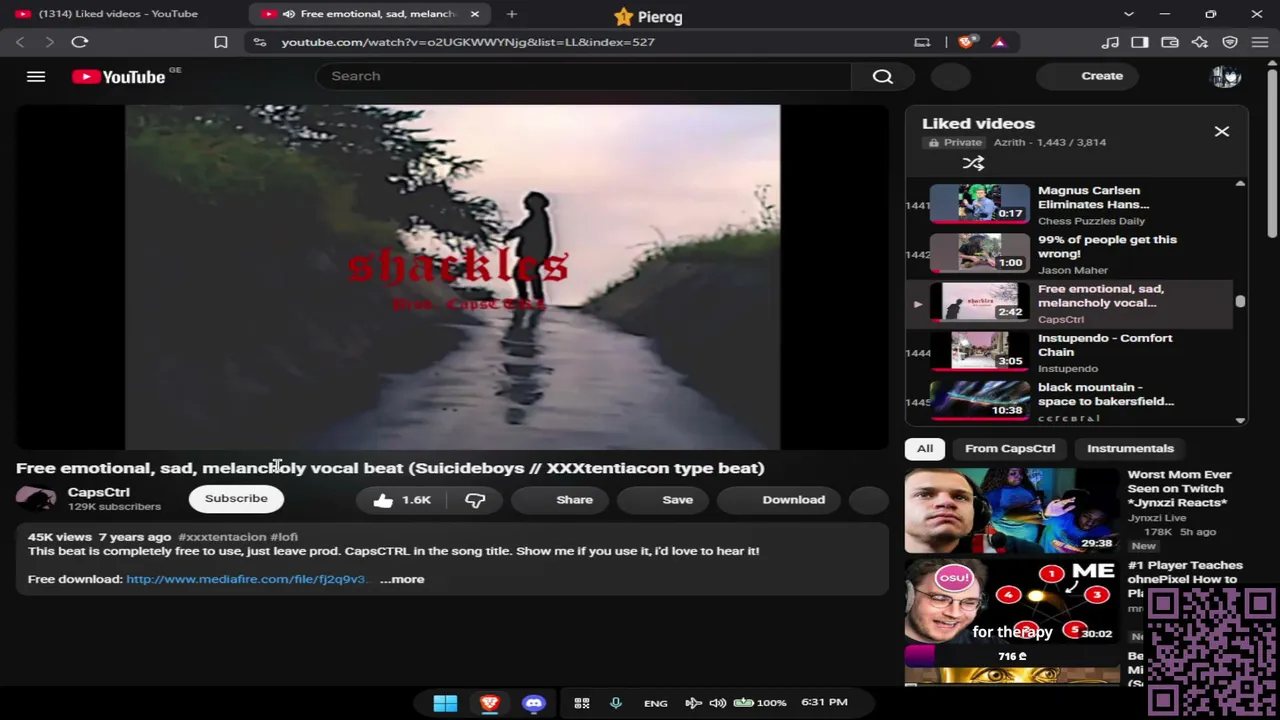Open the YouTube account avatar menu

click(x=1226, y=76)
